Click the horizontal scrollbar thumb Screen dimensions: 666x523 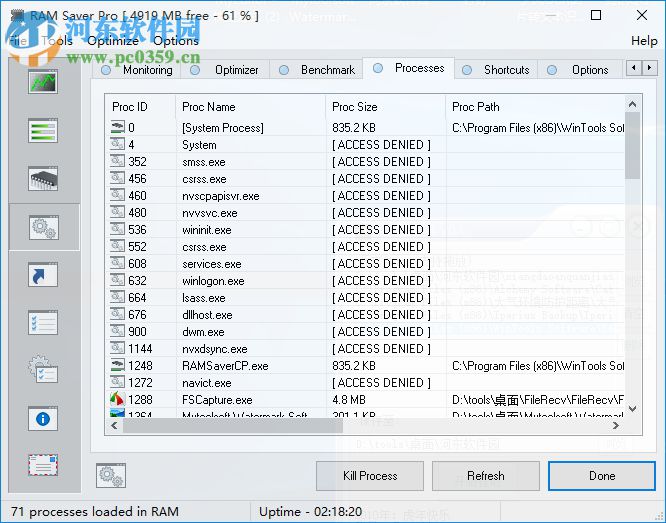point(233,425)
